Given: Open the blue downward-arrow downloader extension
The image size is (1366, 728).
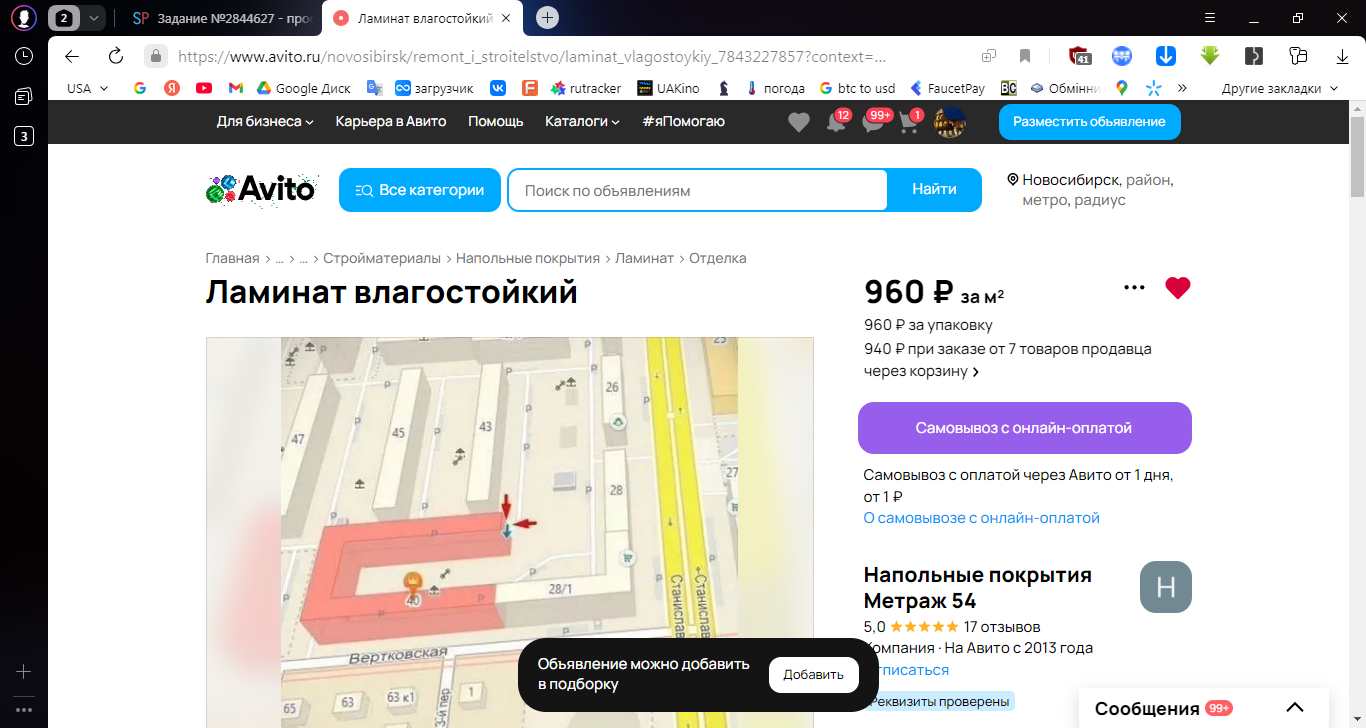Looking at the screenshot, I should point(1165,56).
